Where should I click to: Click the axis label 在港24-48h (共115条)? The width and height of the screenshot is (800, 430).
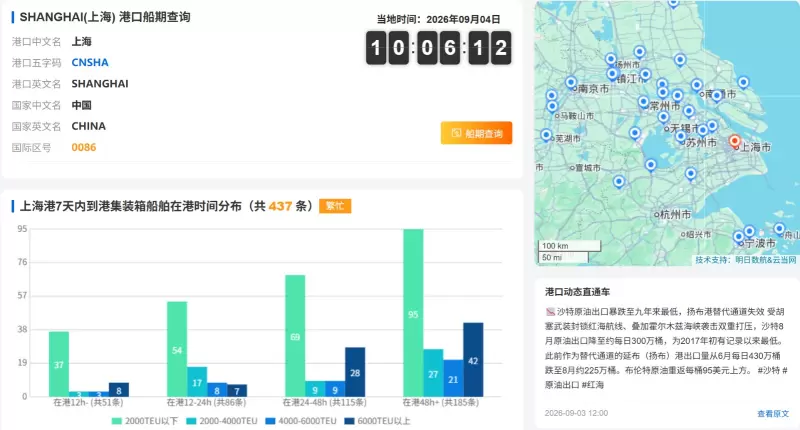(324, 402)
